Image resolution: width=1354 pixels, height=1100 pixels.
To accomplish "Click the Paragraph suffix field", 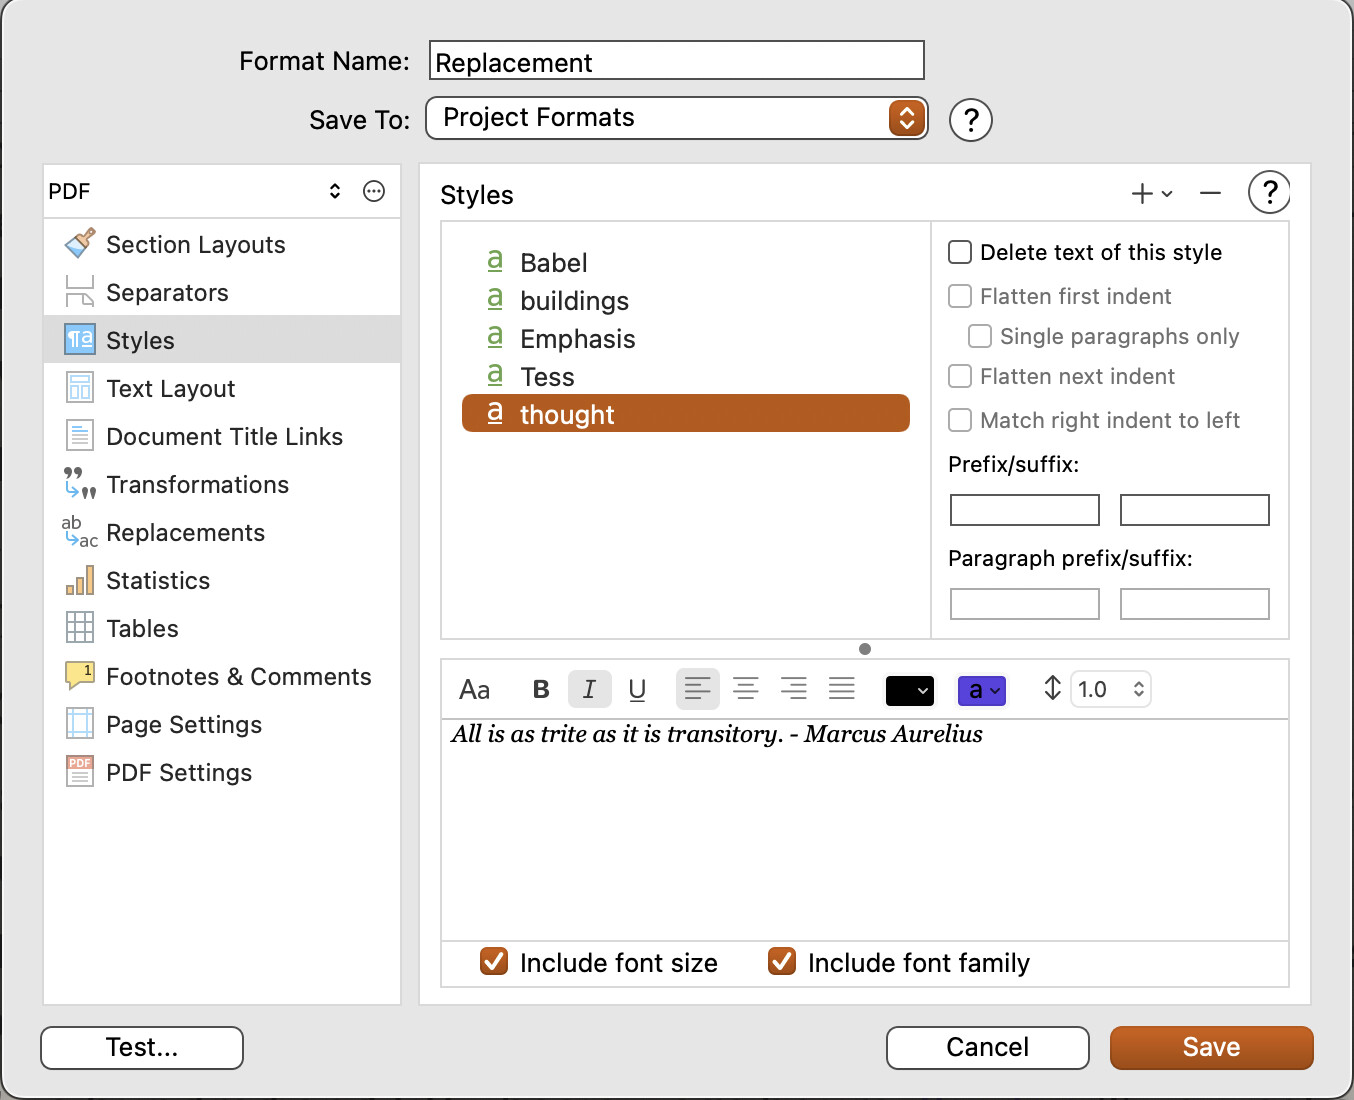I will click(1195, 604).
